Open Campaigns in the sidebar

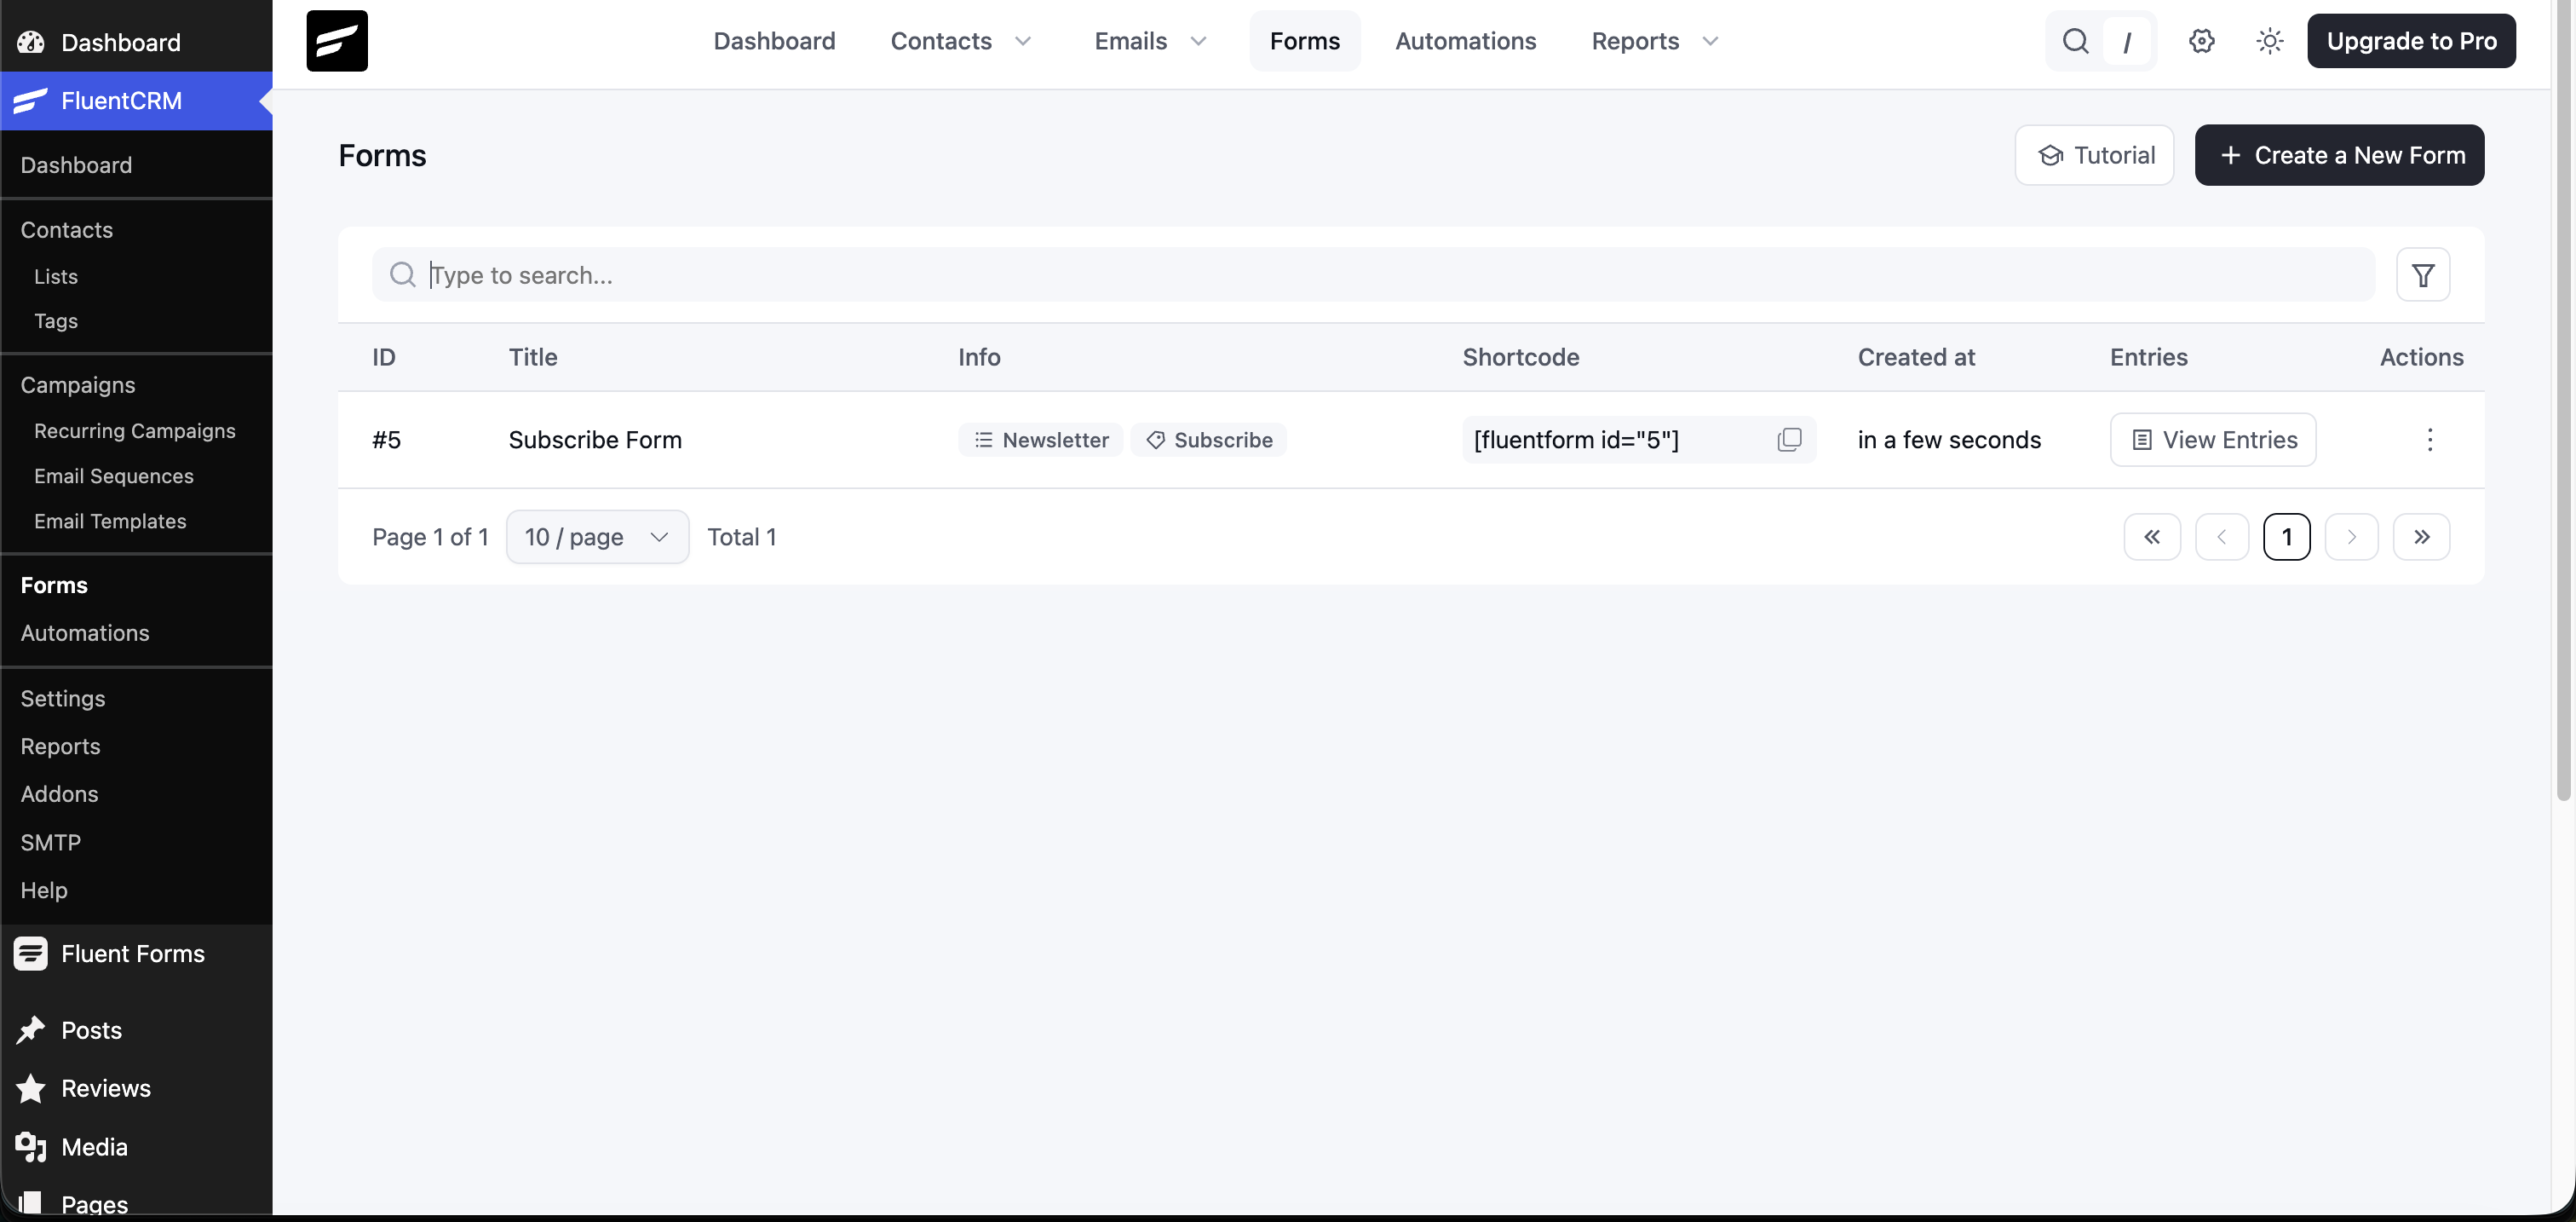pyautogui.click(x=78, y=385)
